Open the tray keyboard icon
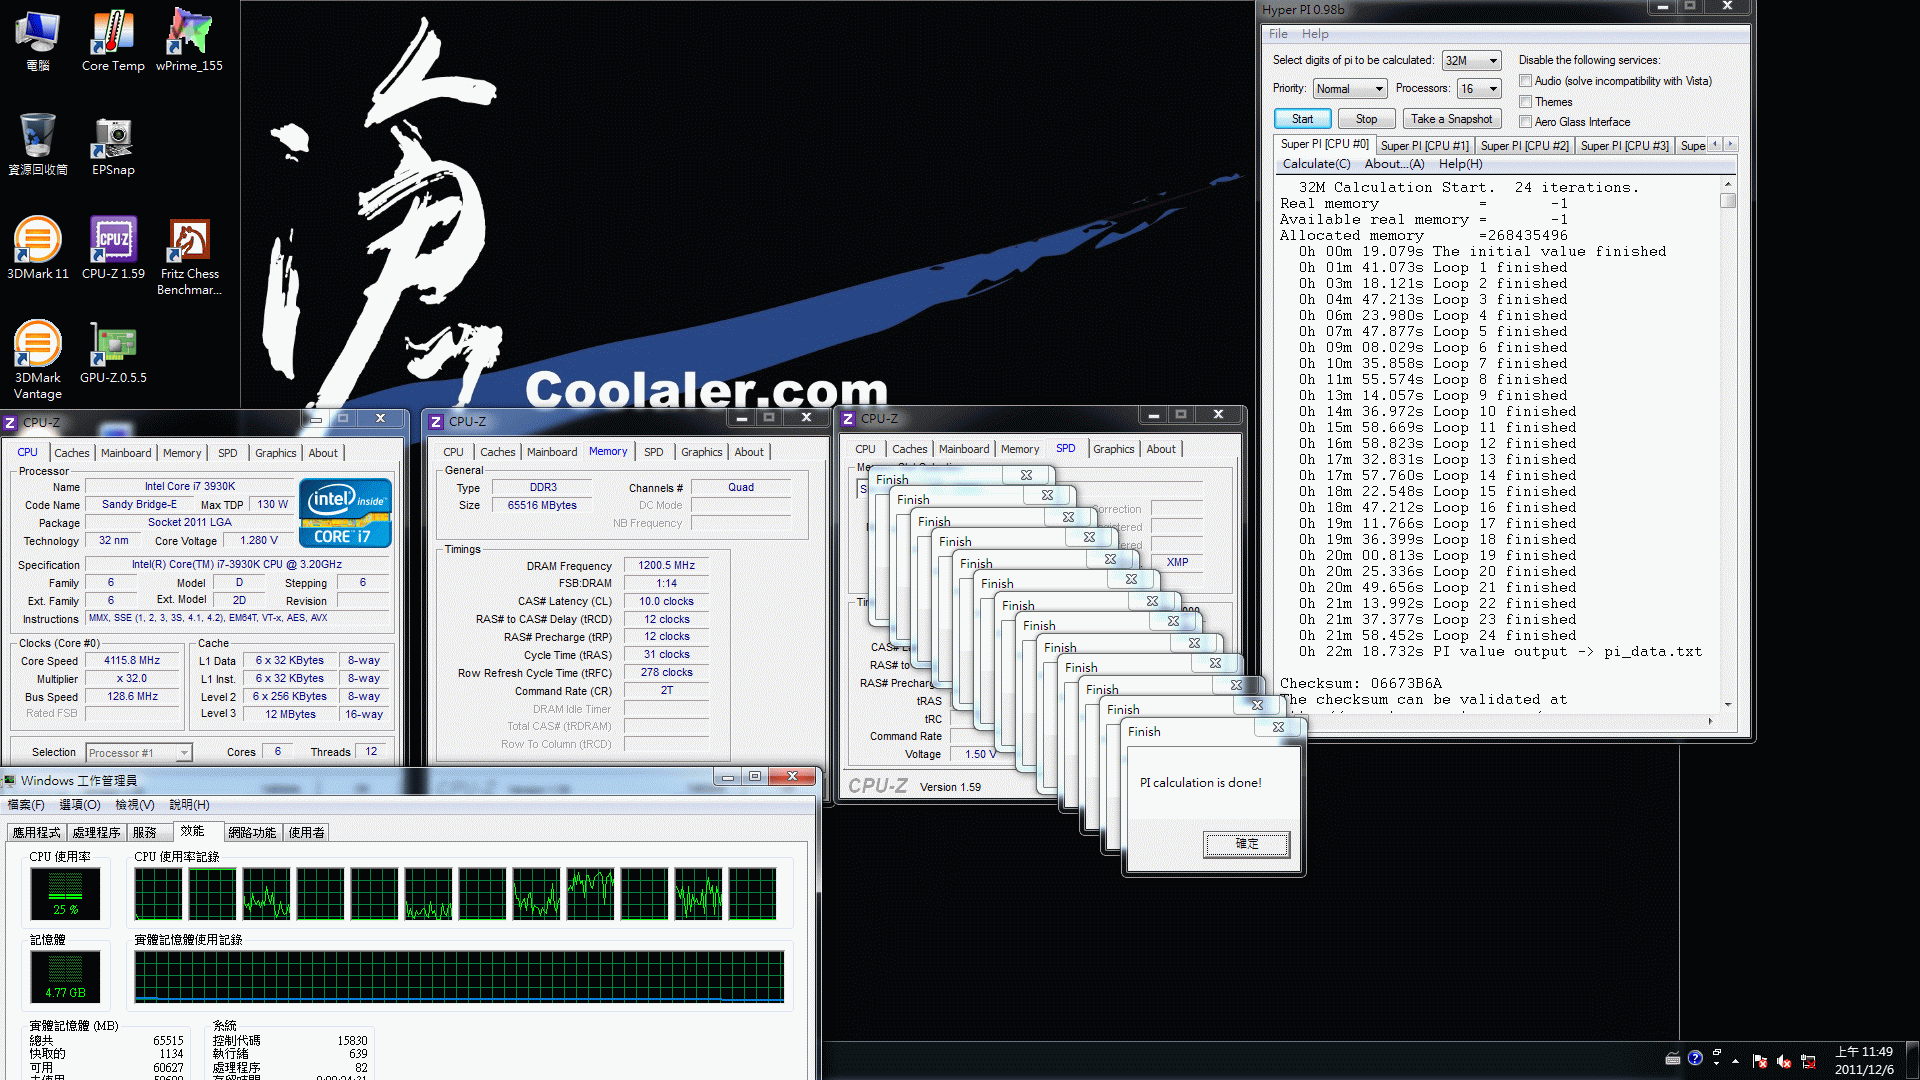Image resolution: width=1920 pixels, height=1080 pixels. pos(1672,1059)
